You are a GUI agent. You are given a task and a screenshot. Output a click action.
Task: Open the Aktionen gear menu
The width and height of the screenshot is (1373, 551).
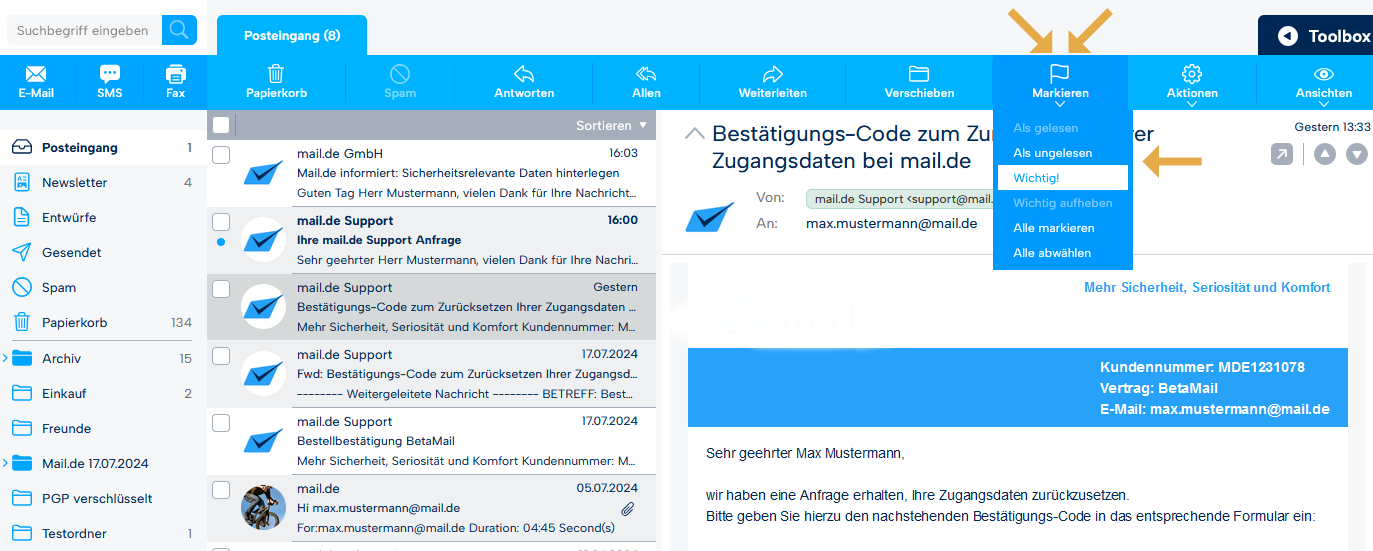tap(1192, 82)
